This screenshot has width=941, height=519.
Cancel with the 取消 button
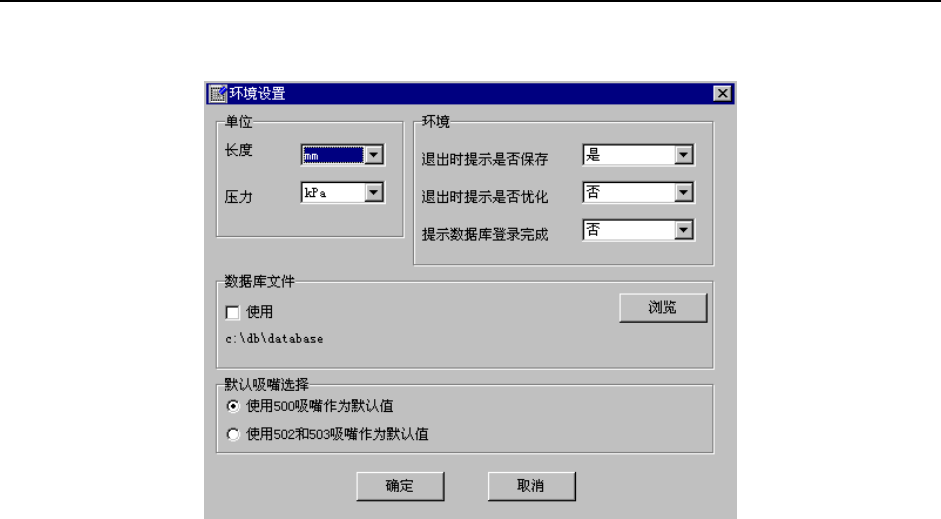coord(532,486)
